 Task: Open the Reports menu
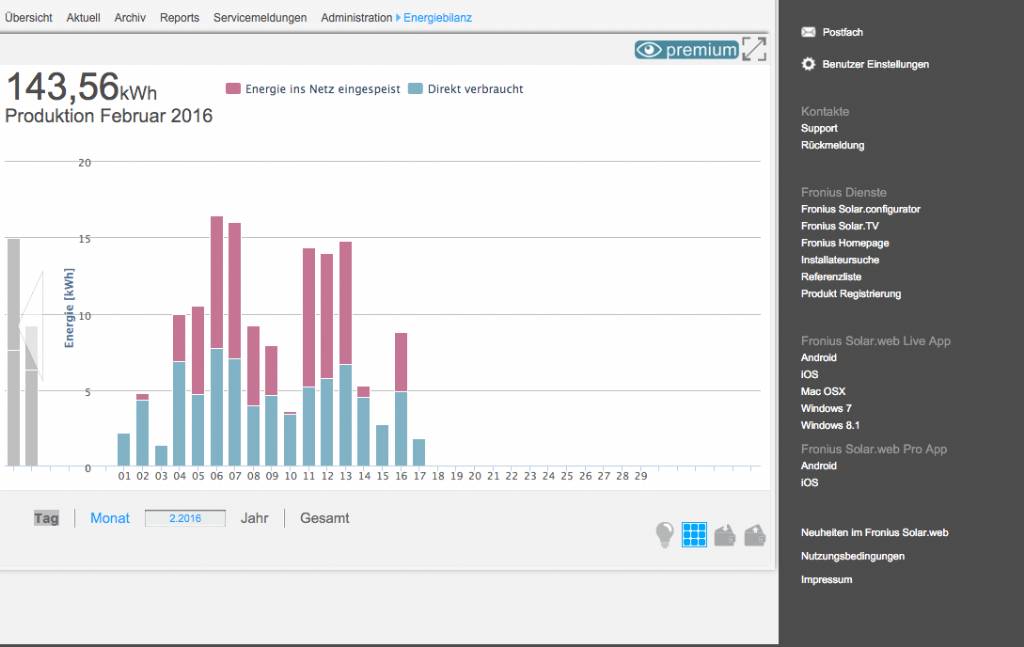179,18
